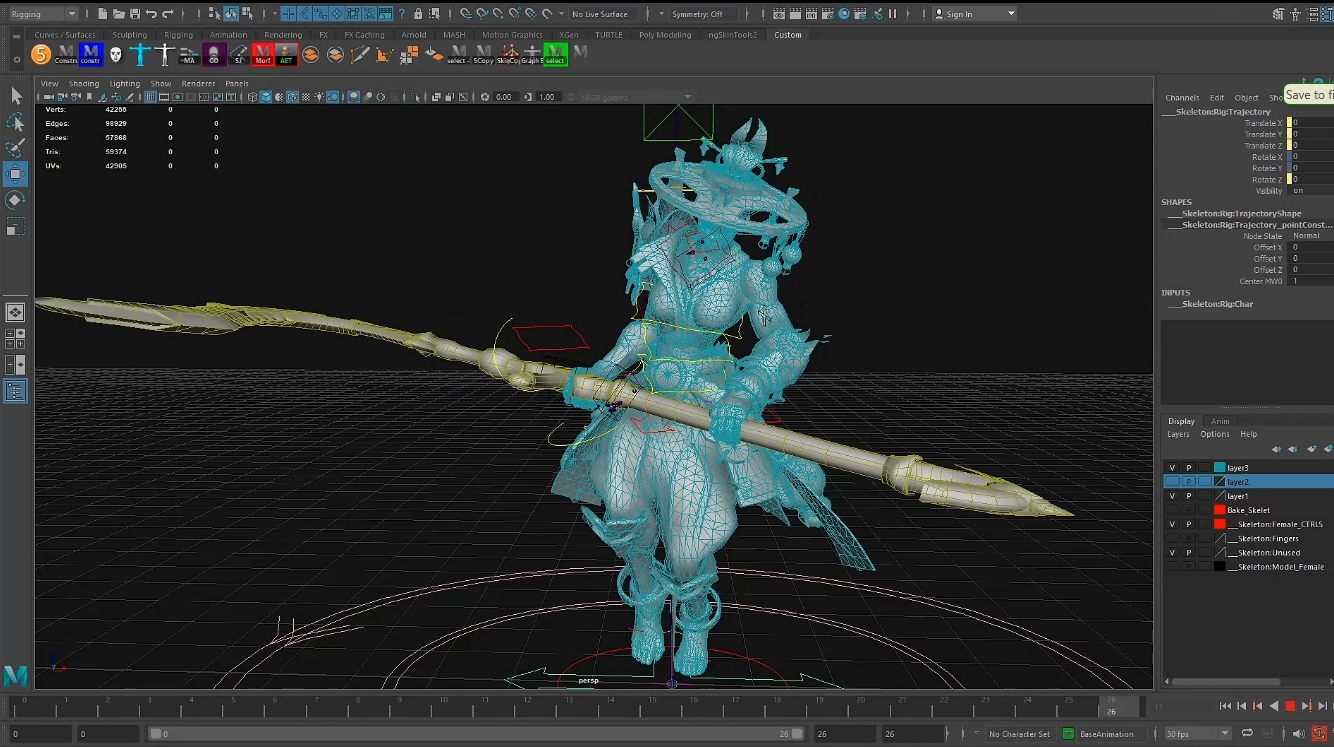1334x747 pixels.
Task: Toggle visibility V box of layer1
Action: click(1172, 496)
